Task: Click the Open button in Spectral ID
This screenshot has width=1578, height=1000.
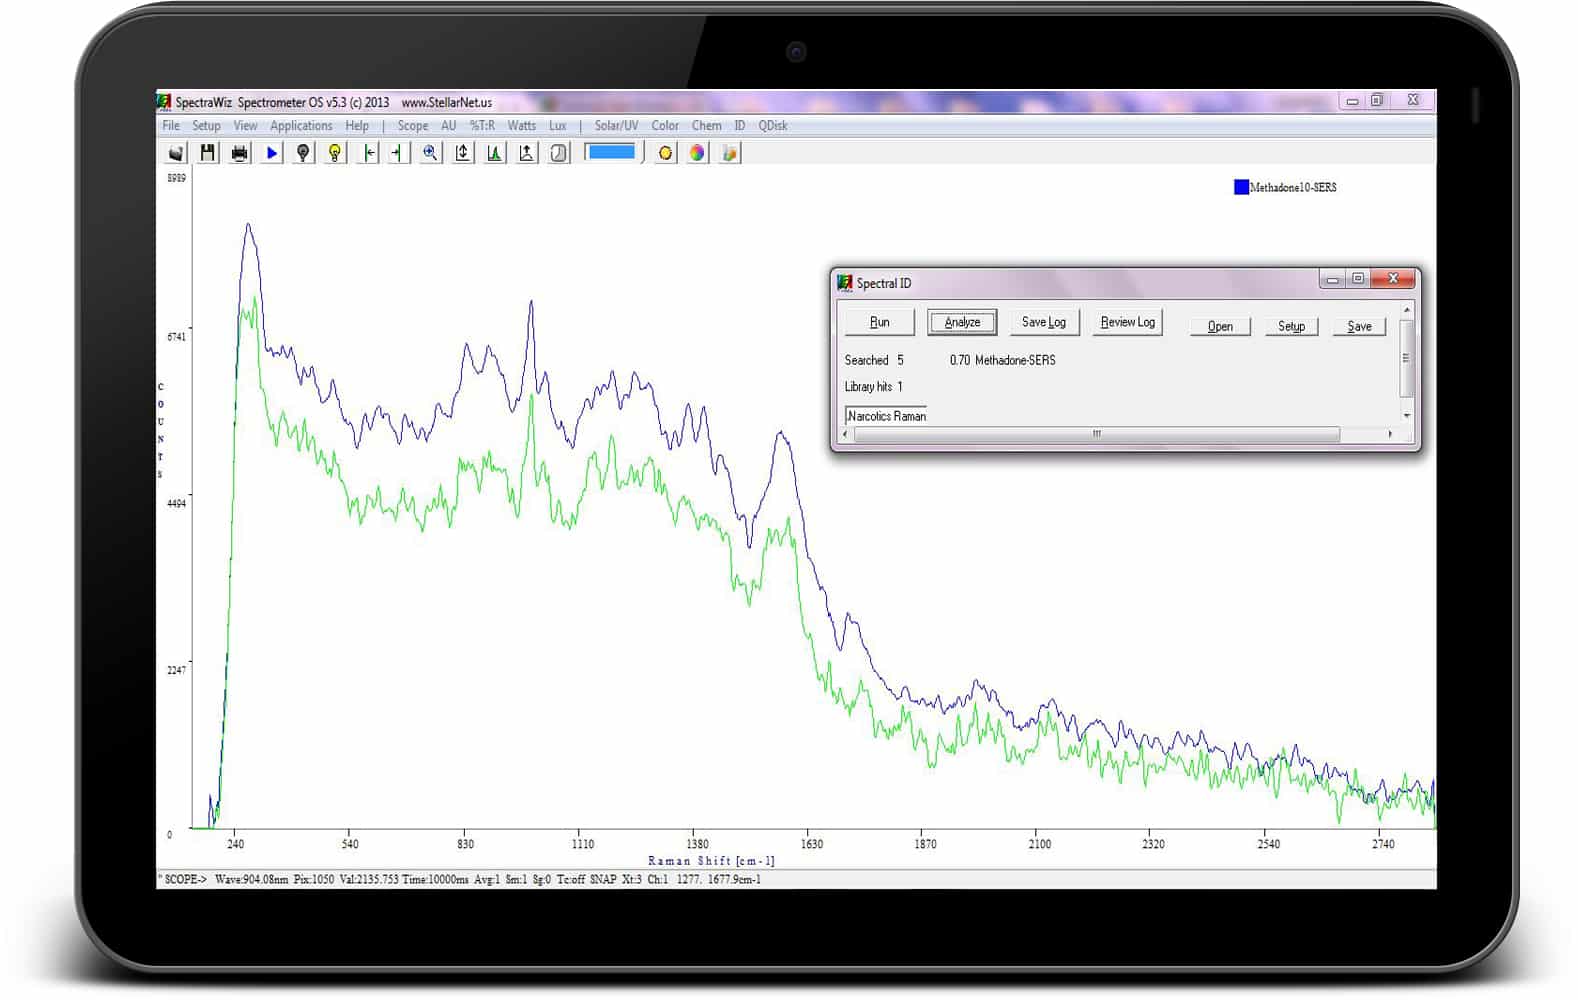Action: (1220, 326)
